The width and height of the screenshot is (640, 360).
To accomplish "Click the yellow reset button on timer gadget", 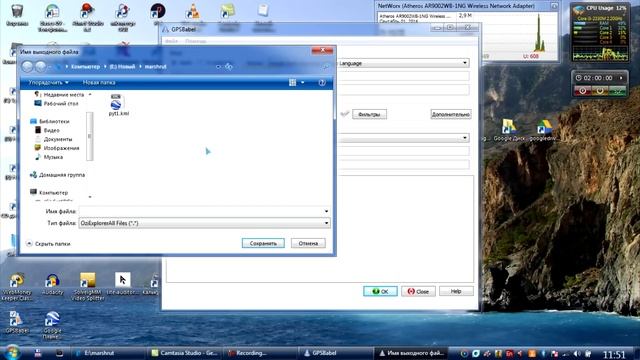I will pos(600,91).
